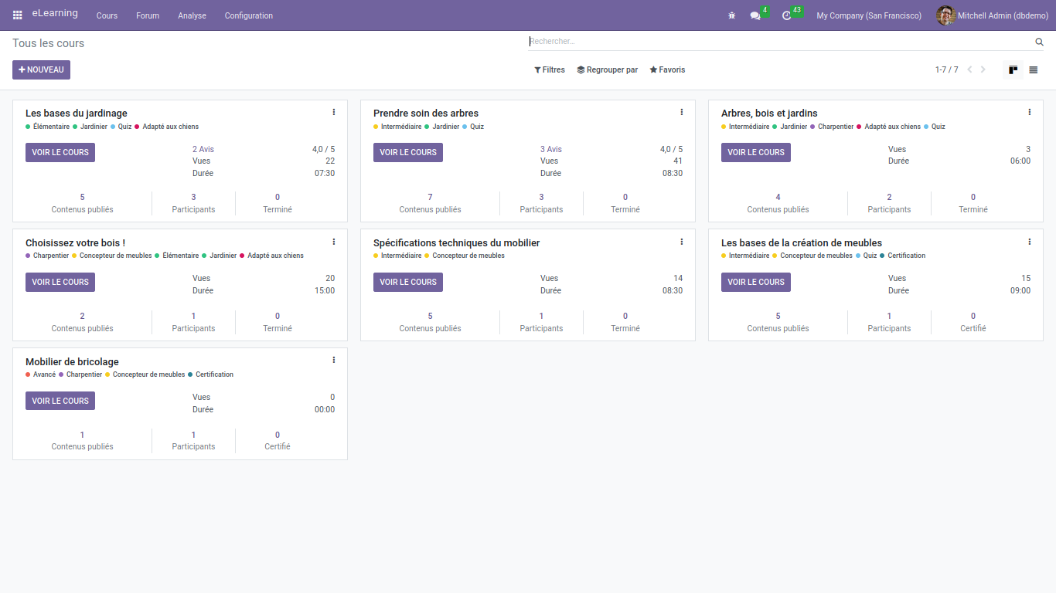
Task: Click Voir le cours for Prendre soin des arbres
Action: point(408,153)
